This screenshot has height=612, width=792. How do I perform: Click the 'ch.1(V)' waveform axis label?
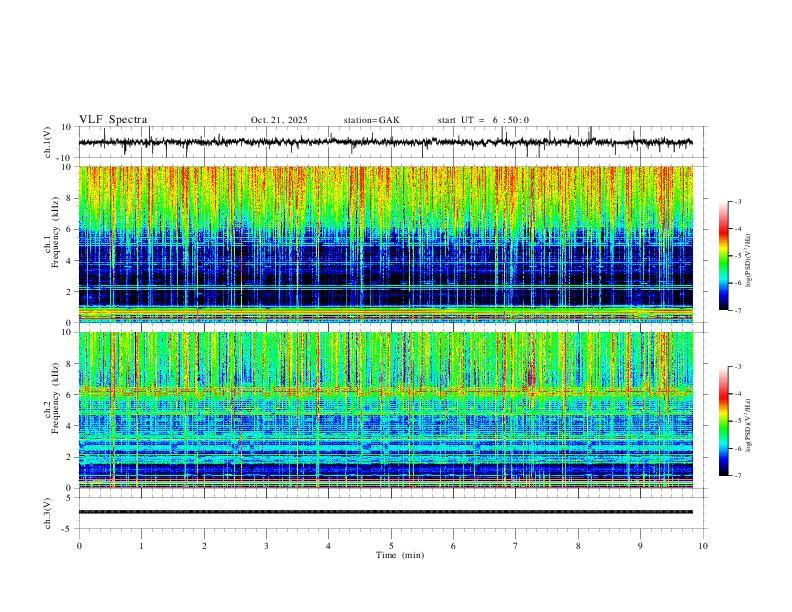point(48,142)
